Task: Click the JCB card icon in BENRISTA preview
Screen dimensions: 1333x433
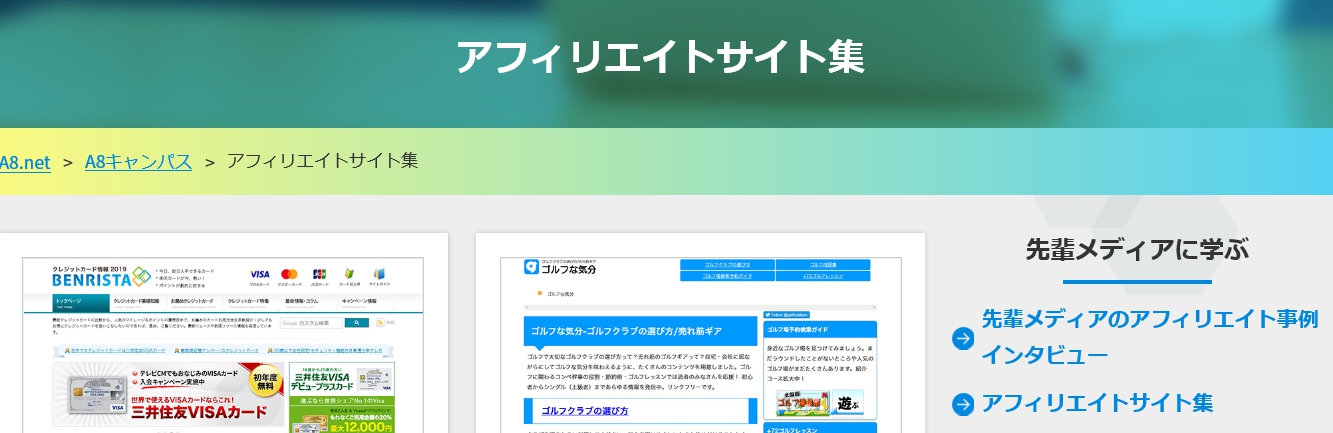Action: click(x=319, y=275)
